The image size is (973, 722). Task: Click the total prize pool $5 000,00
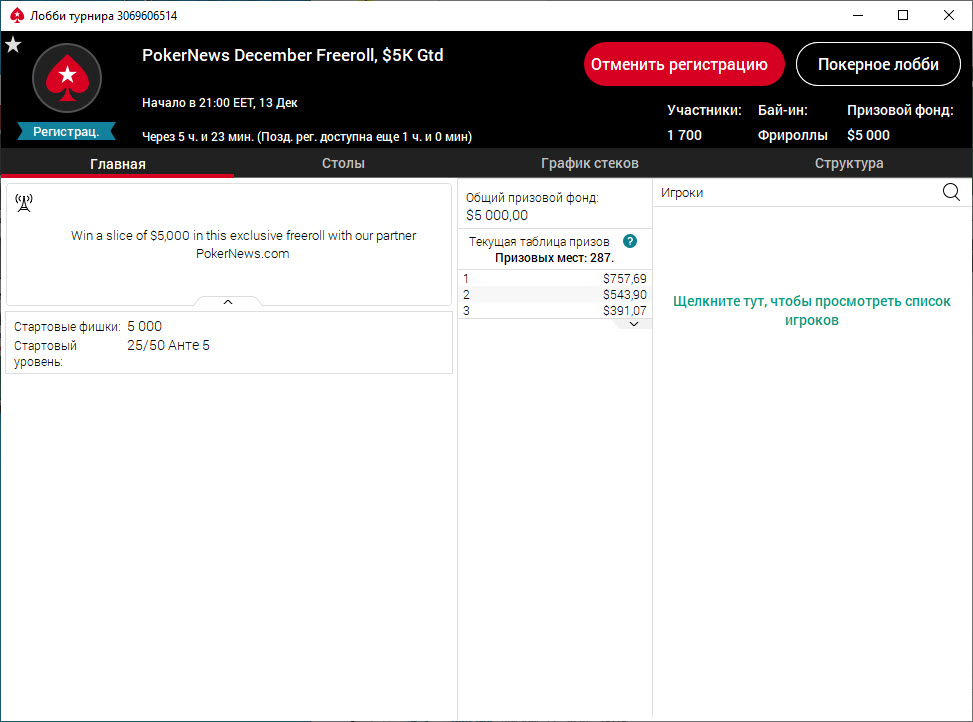pyautogui.click(x=497, y=215)
